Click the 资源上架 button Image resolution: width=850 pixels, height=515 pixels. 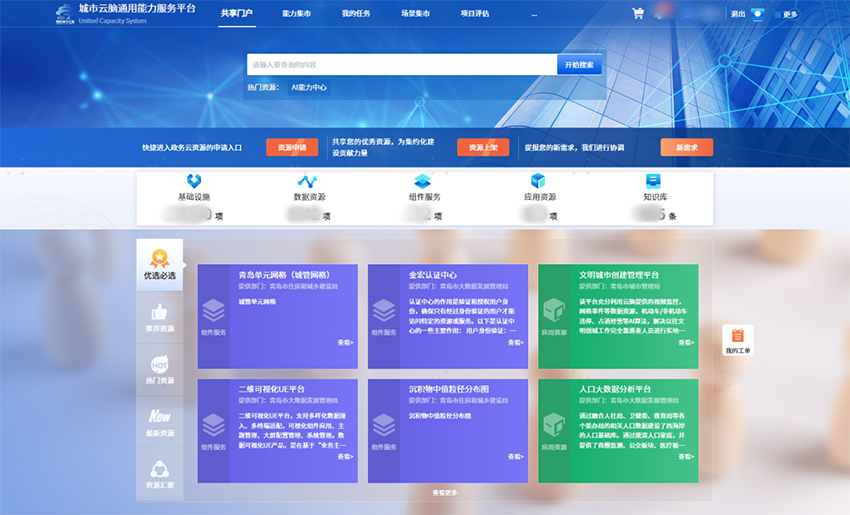point(483,147)
